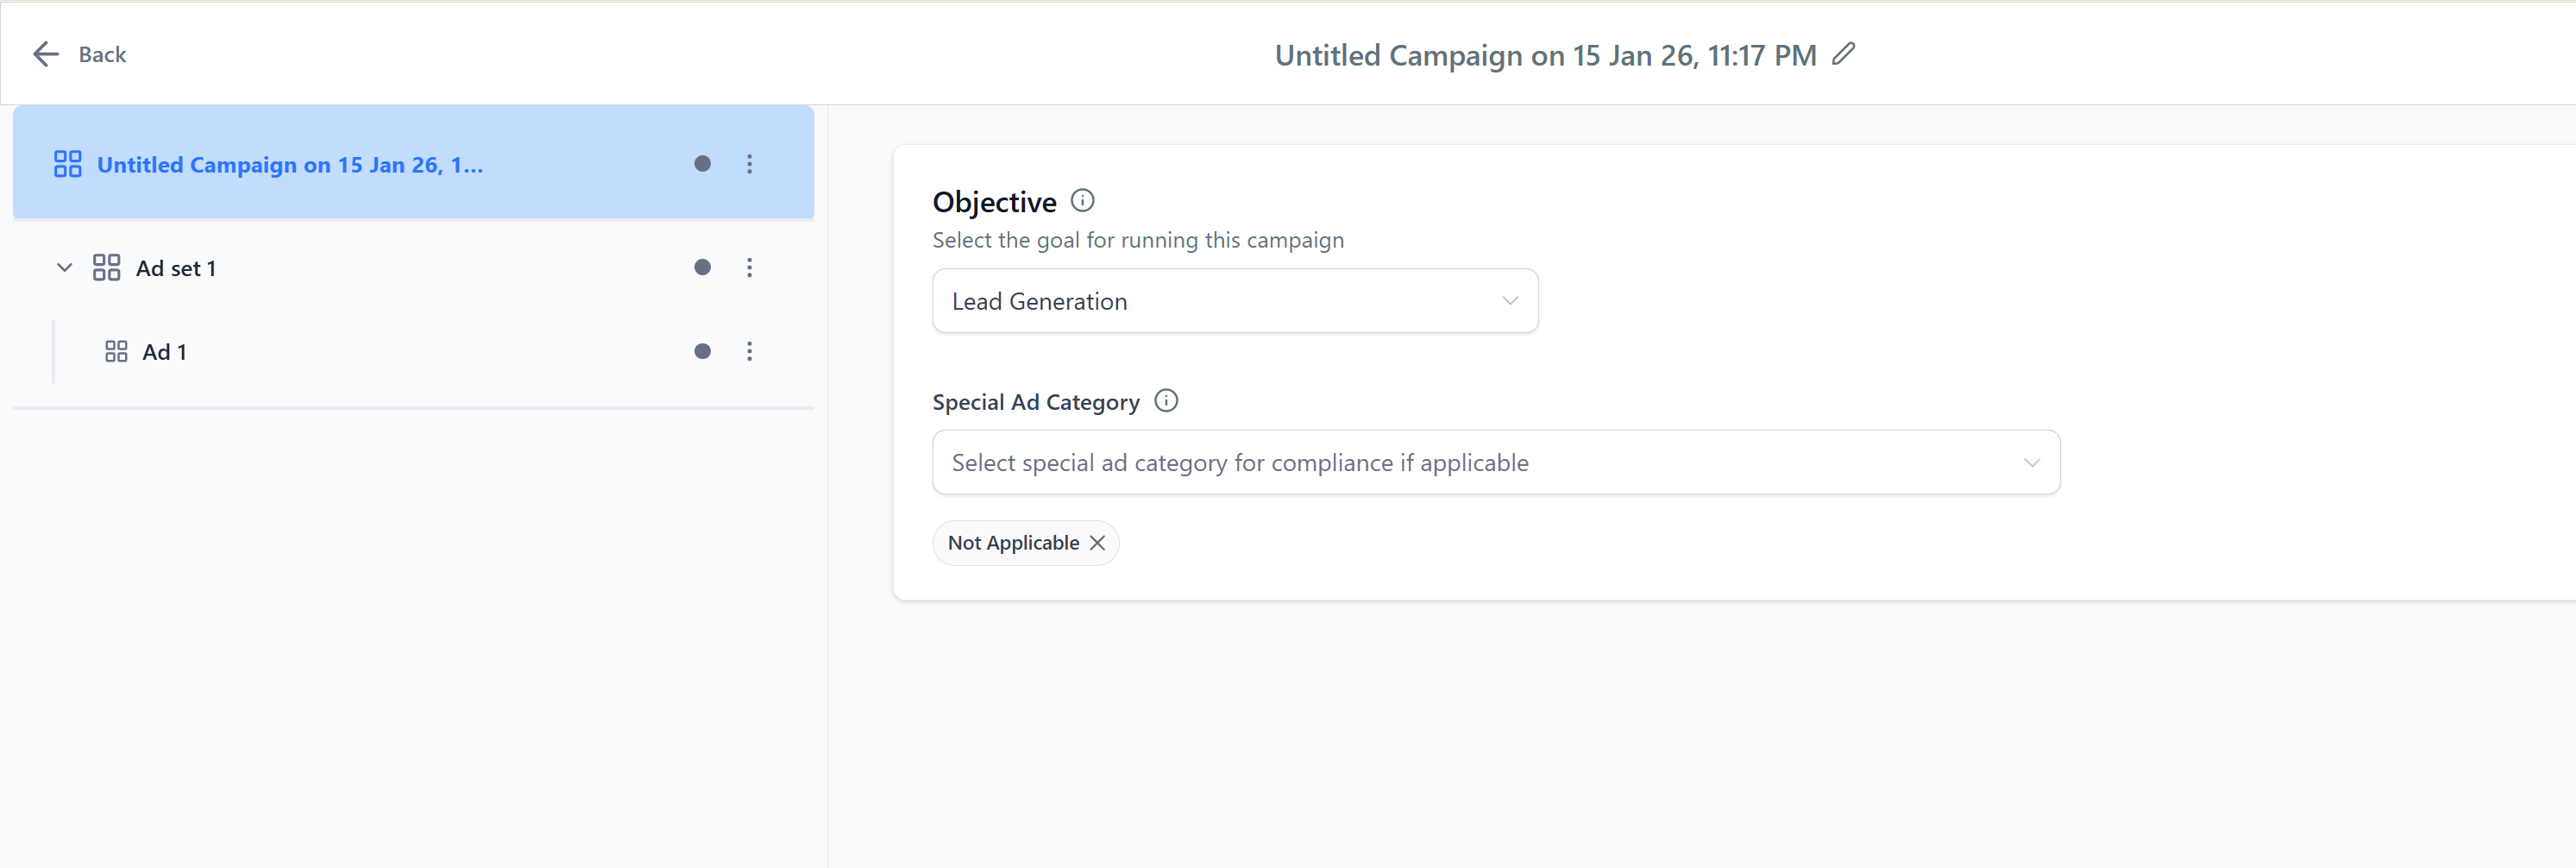
Task: Click Back to leave the campaign editor
Action: click(x=103, y=54)
